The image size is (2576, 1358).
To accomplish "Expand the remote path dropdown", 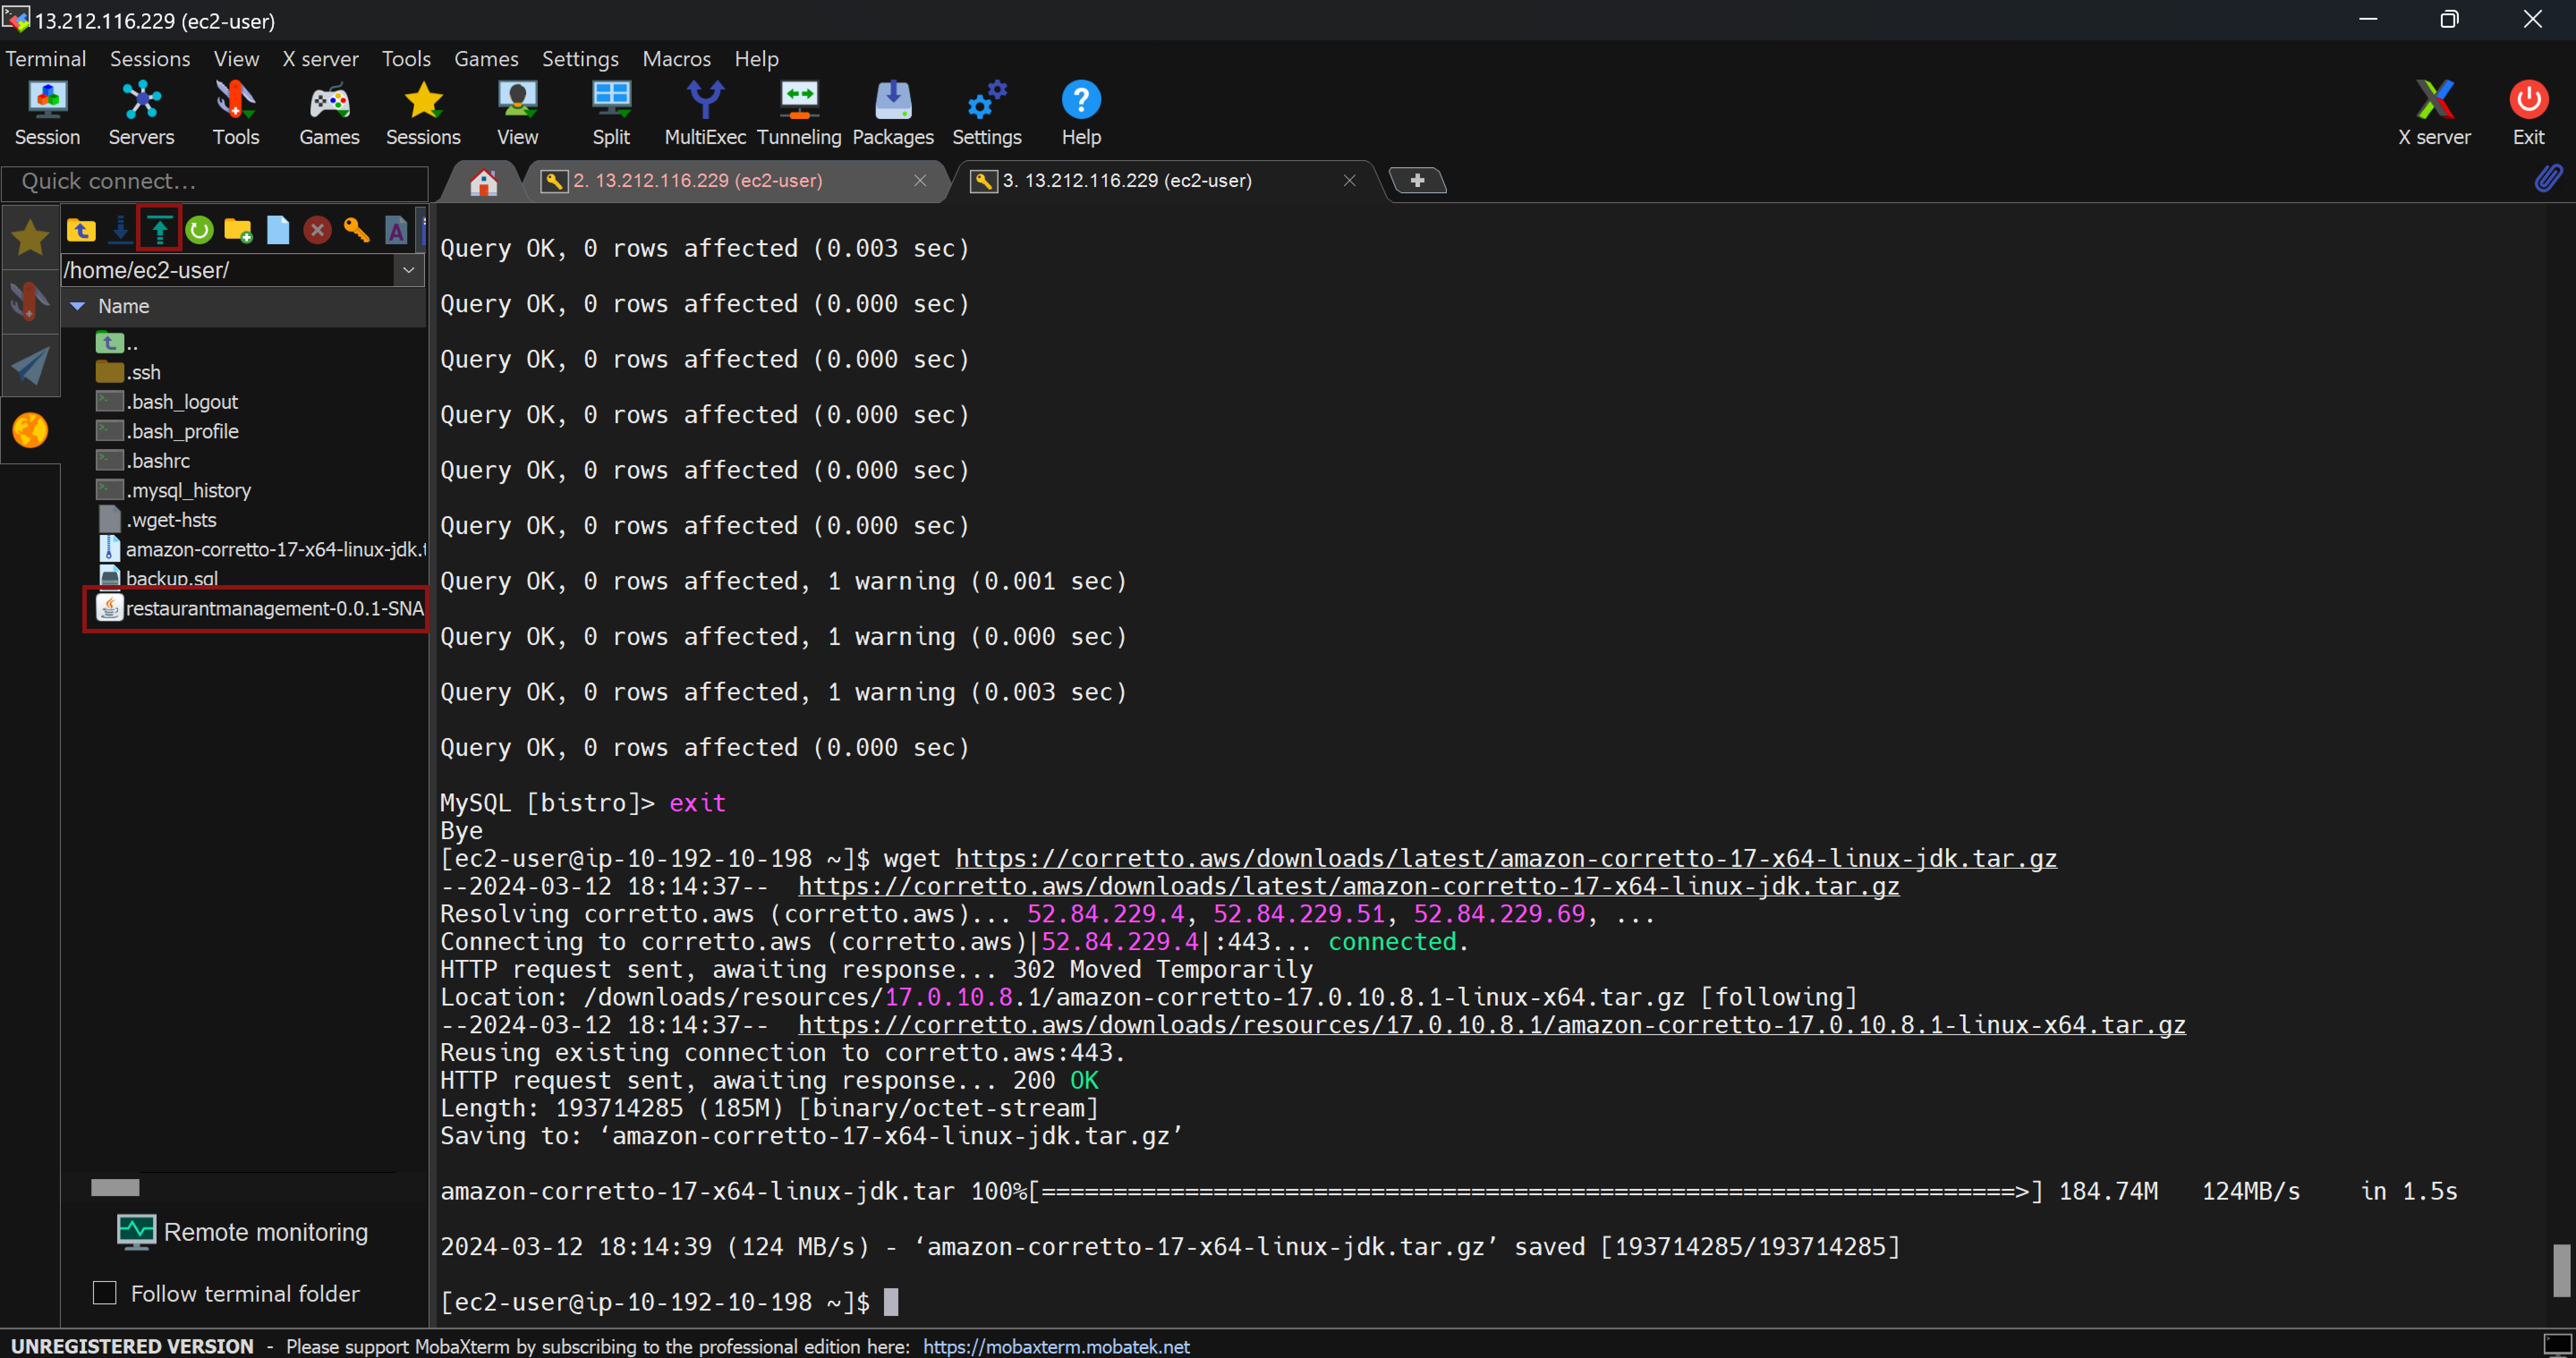I will [x=408, y=270].
